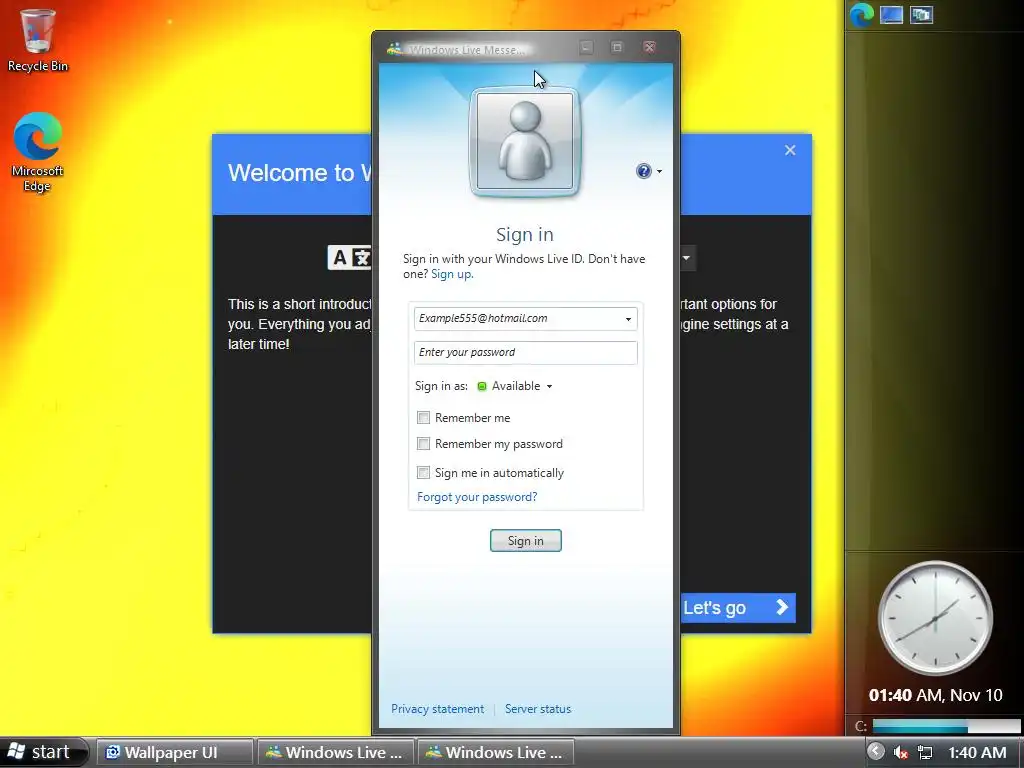Open the Help menu dropdown arrow
The image size is (1024, 768).
(x=660, y=172)
